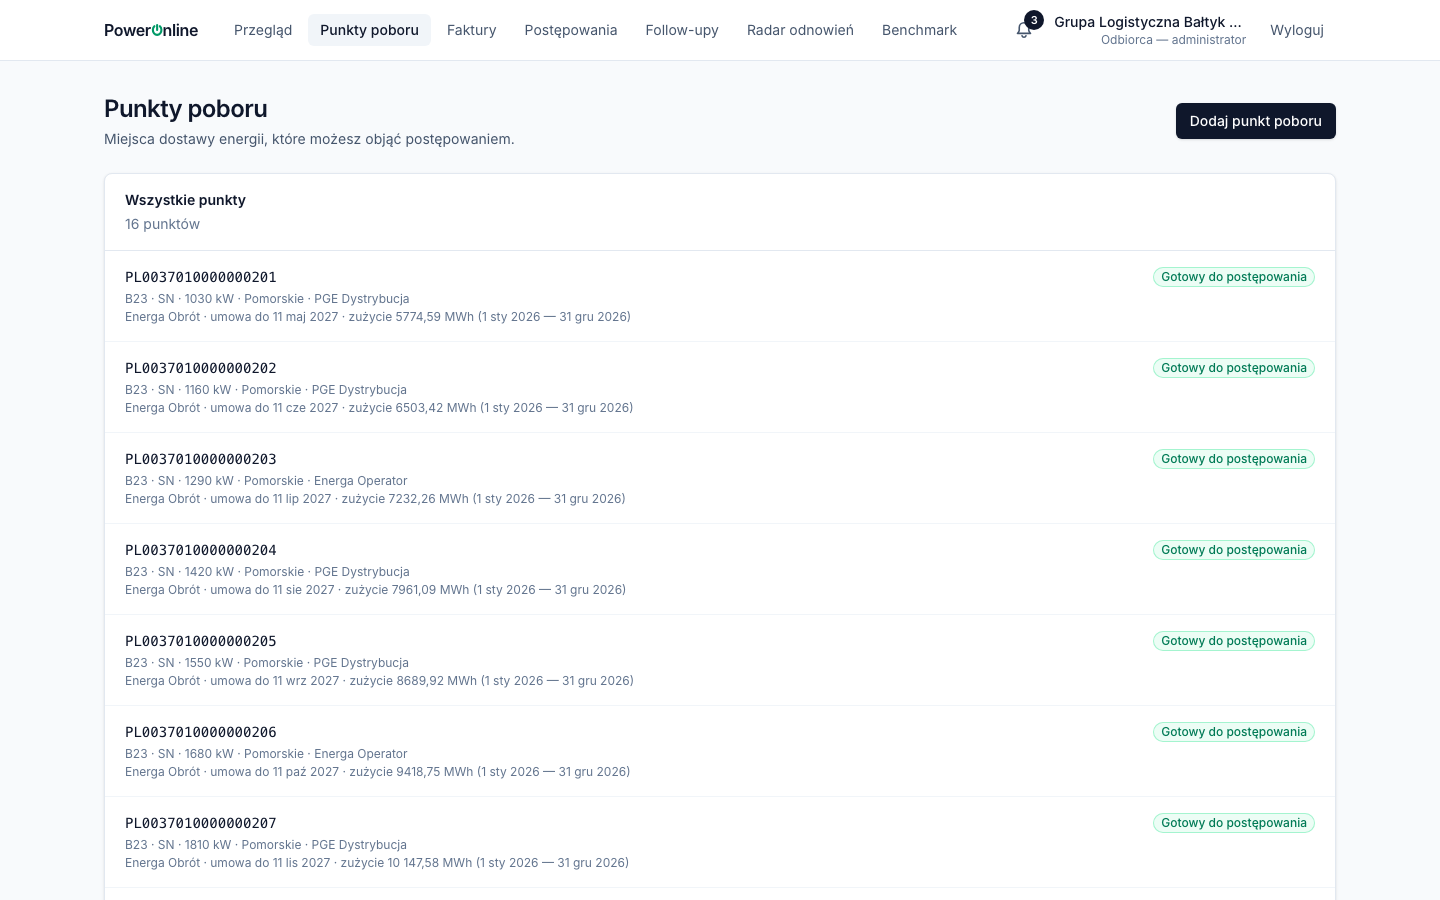Click the 1030 kW Pomorskie details line
This screenshot has height=900, width=1440.
tap(267, 299)
